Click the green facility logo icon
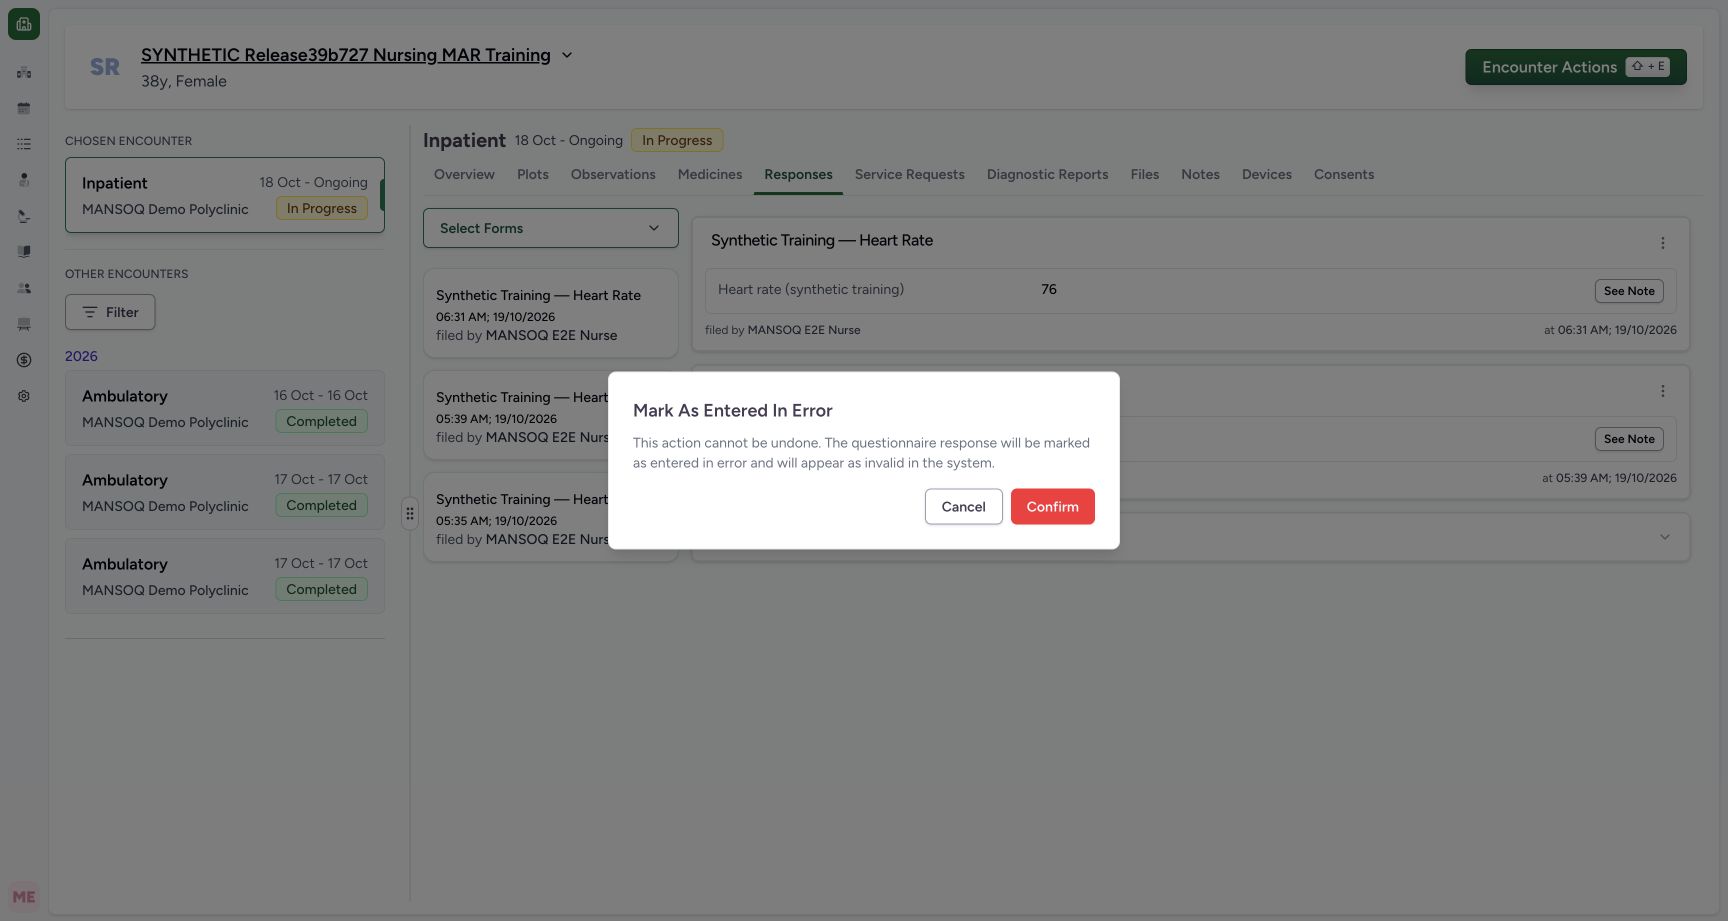The height and width of the screenshot is (921, 1728). pos(24,24)
